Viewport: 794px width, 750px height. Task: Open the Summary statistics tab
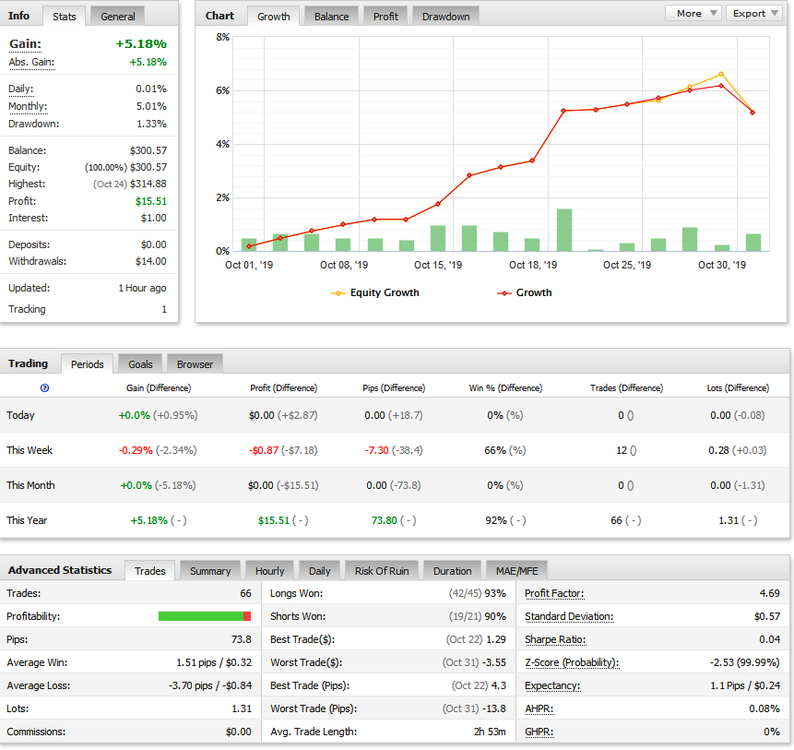(x=210, y=571)
